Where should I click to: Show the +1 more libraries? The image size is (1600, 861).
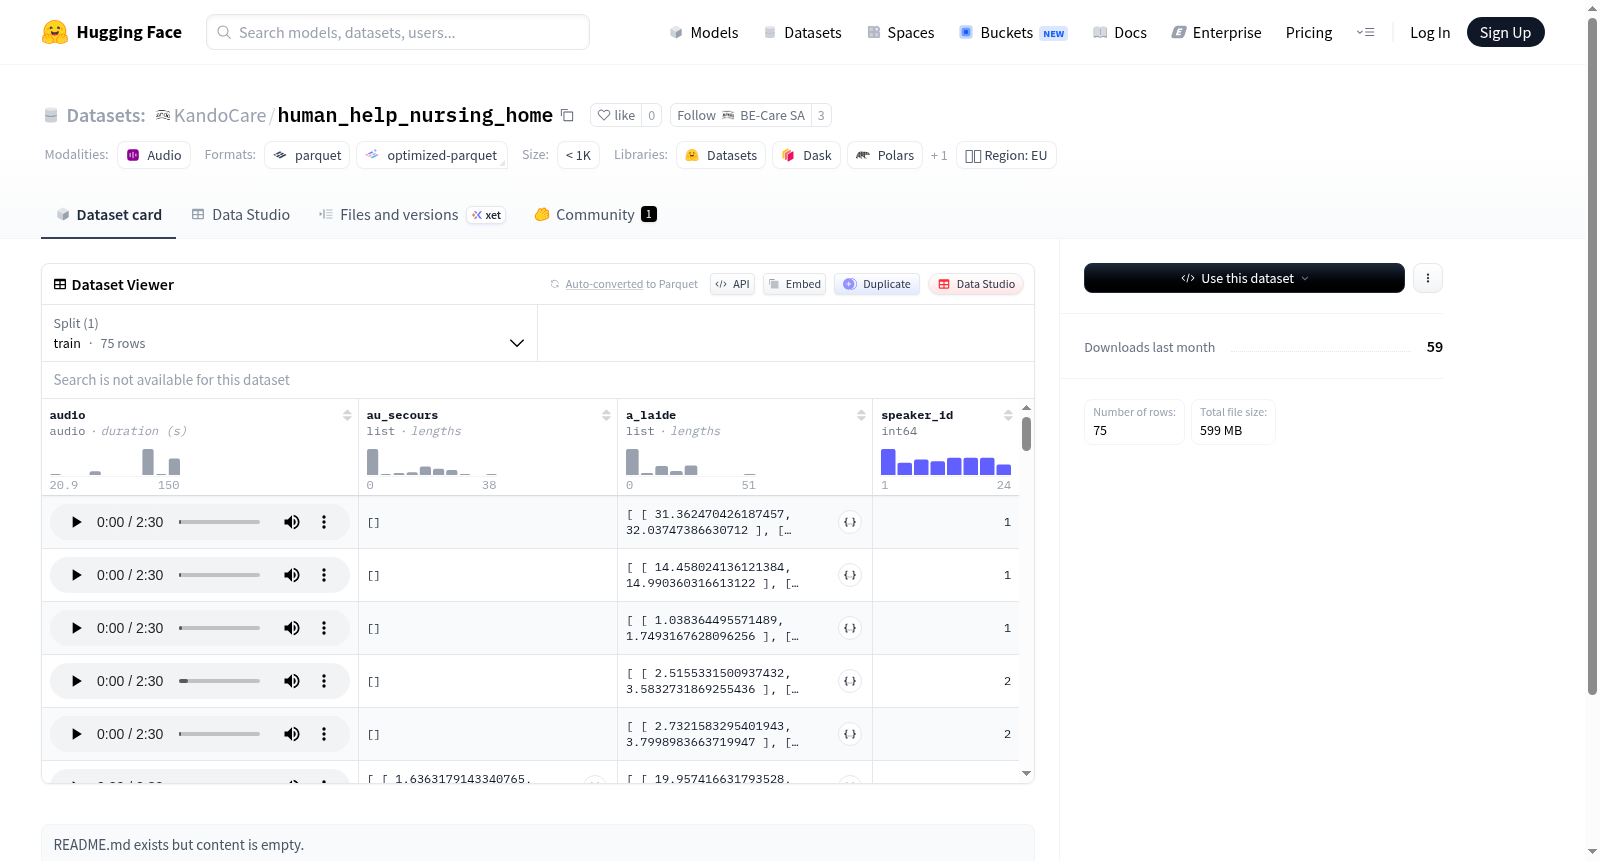[x=939, y=155]
